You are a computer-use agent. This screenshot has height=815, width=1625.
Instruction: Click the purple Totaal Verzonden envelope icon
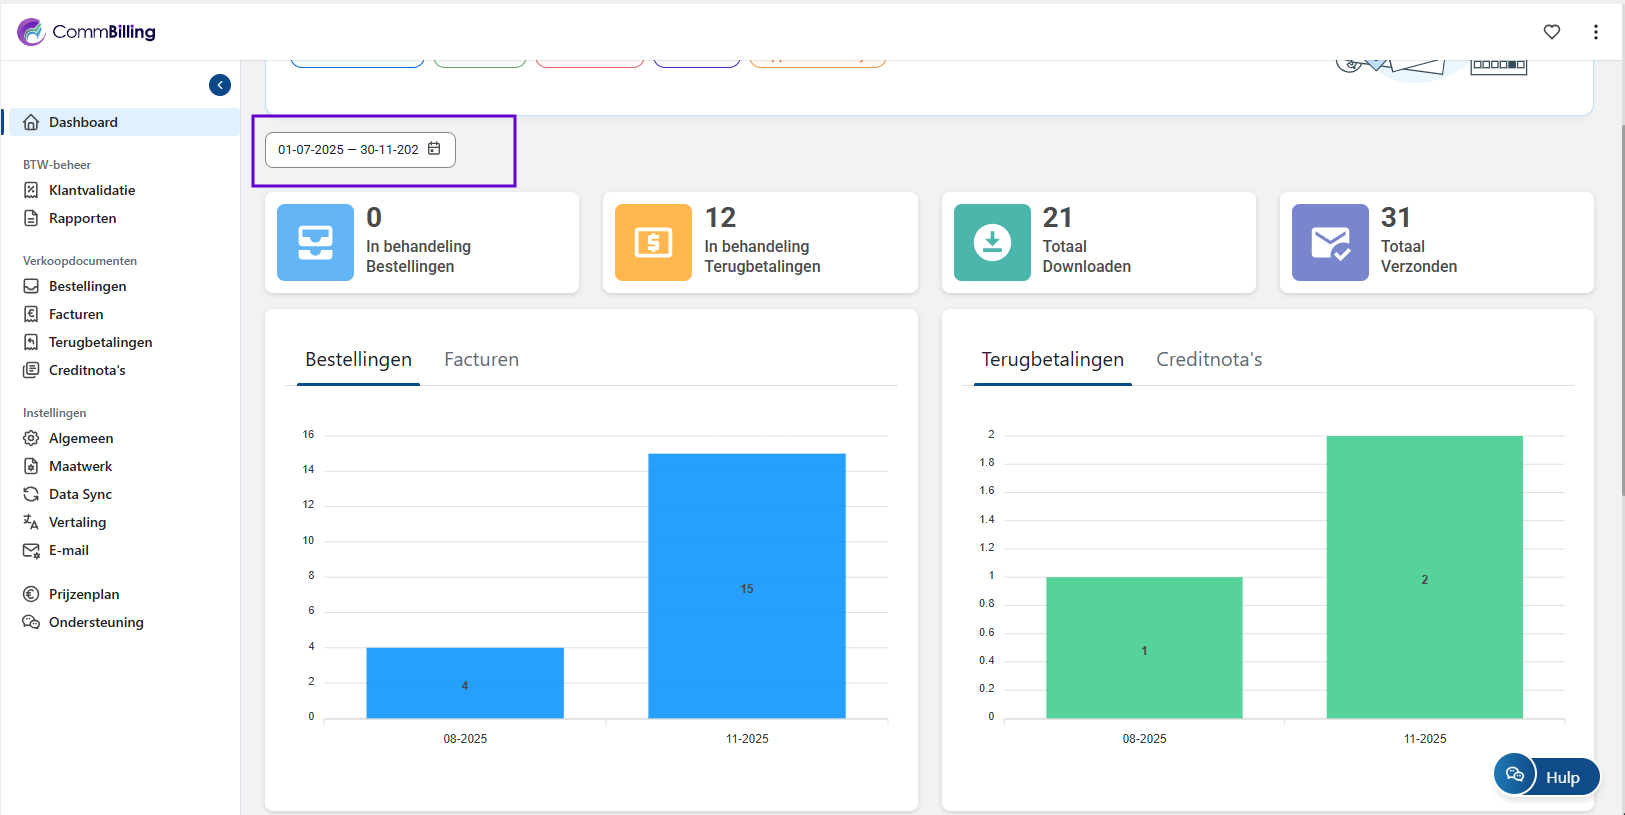pyautogui.click(x=1330, y=242)
